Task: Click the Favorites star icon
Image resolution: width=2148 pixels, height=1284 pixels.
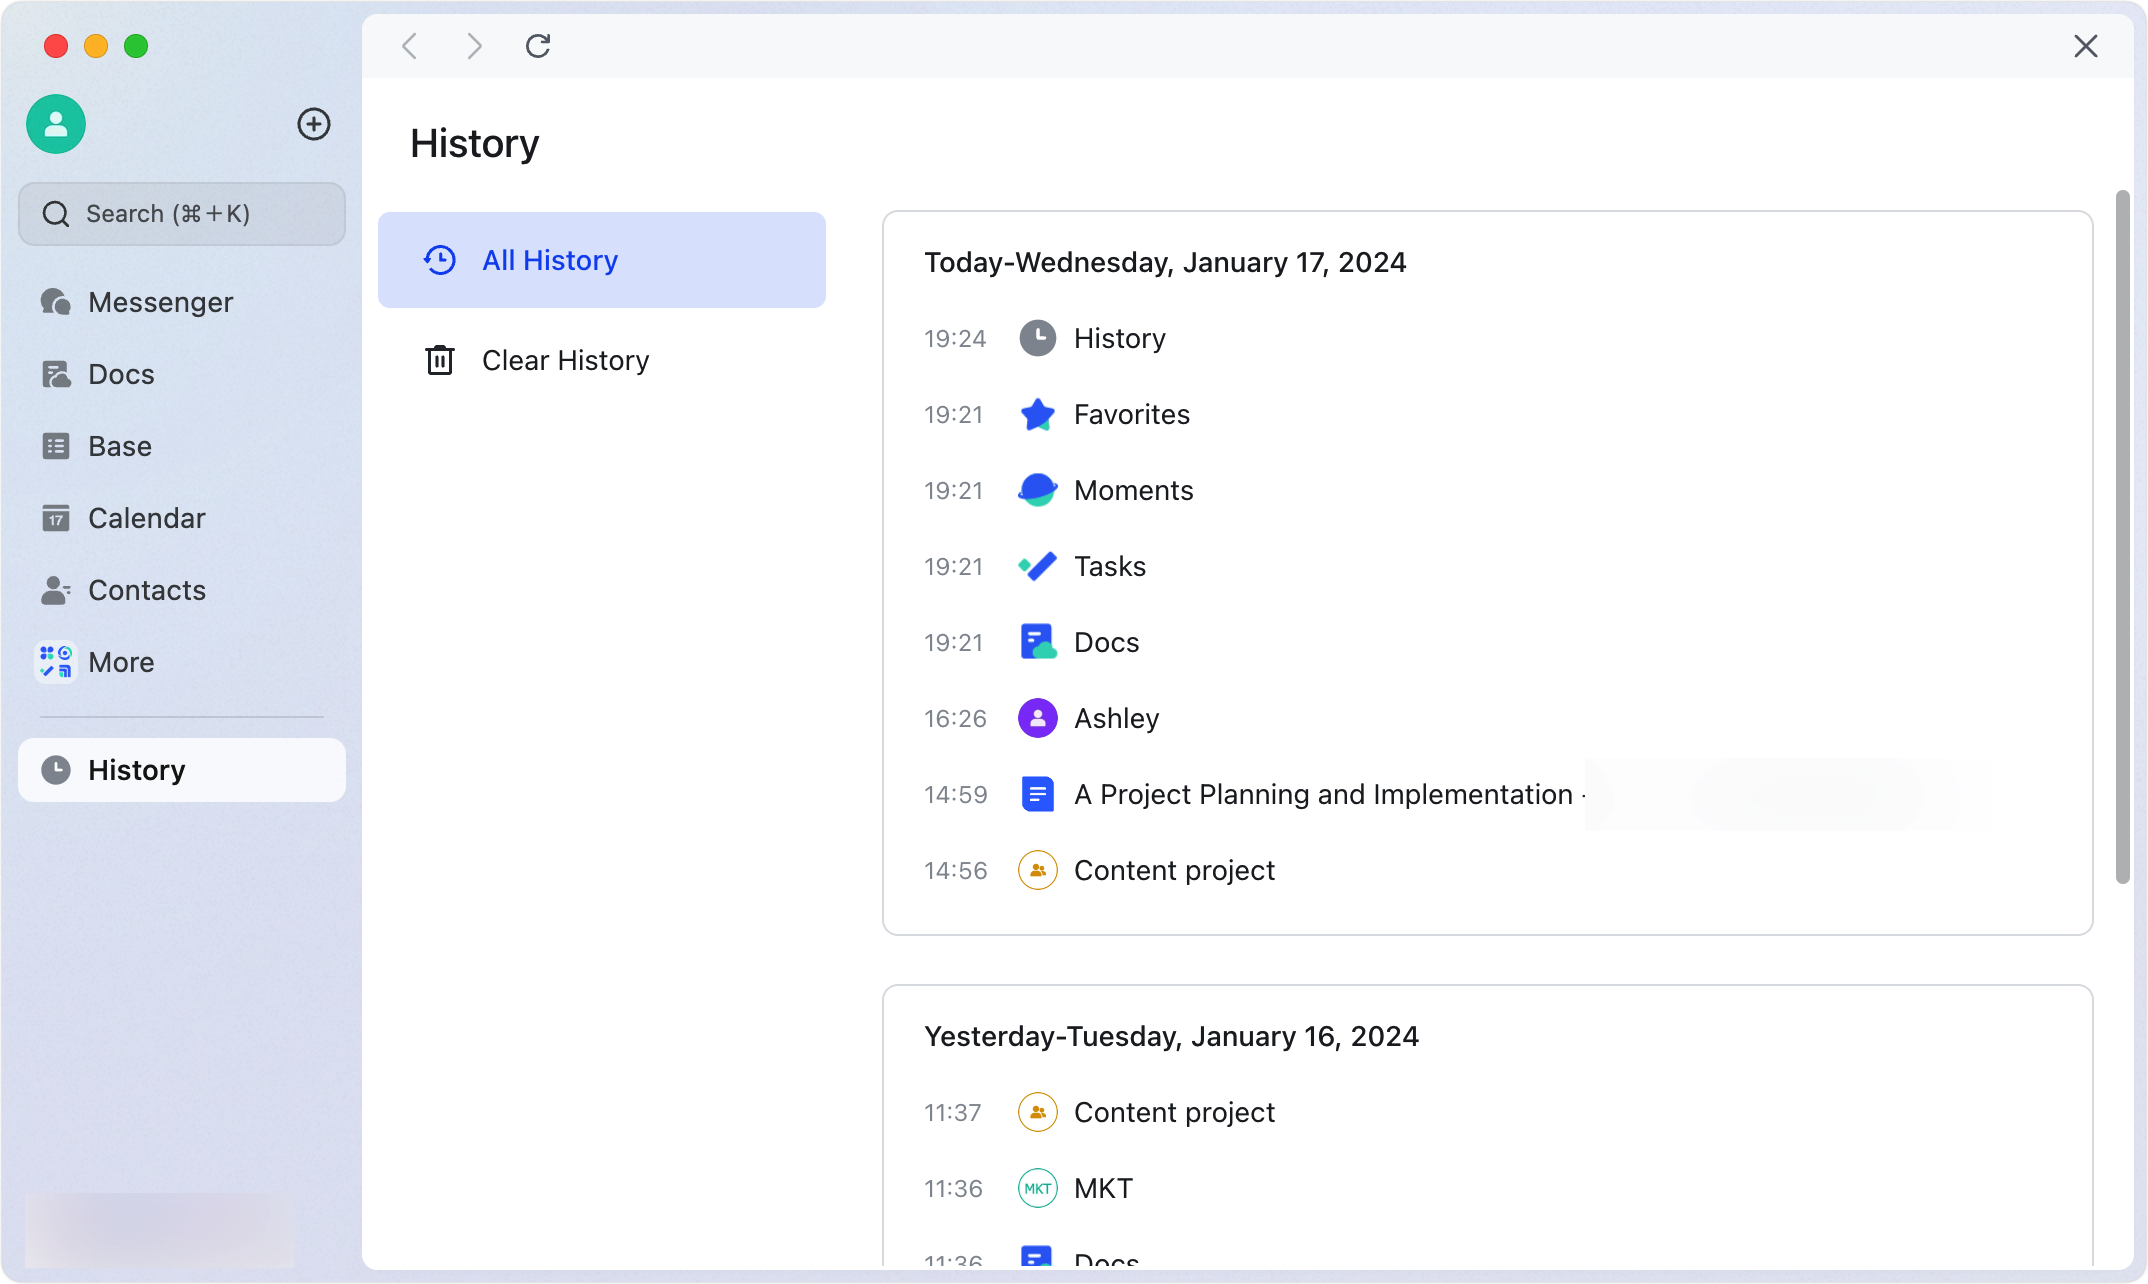Action: (x=1037, y=414)
